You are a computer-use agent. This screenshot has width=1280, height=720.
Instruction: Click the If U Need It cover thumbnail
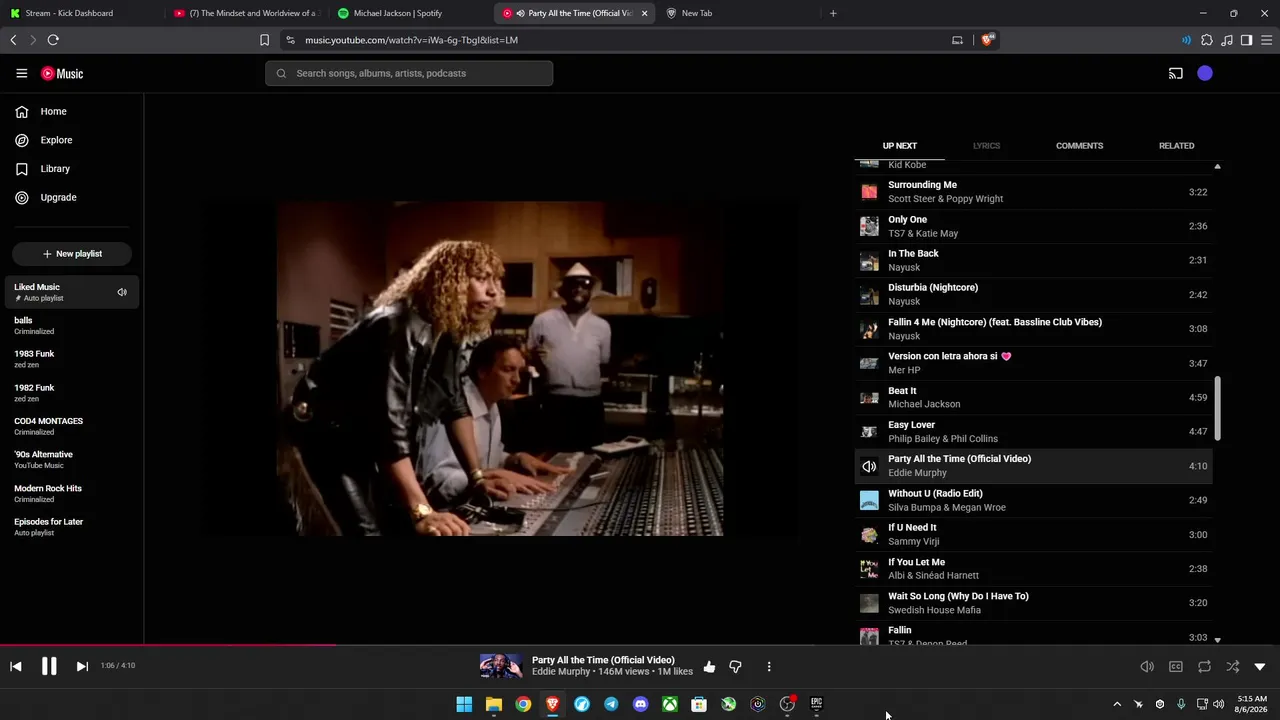click(x=869, y=535)
